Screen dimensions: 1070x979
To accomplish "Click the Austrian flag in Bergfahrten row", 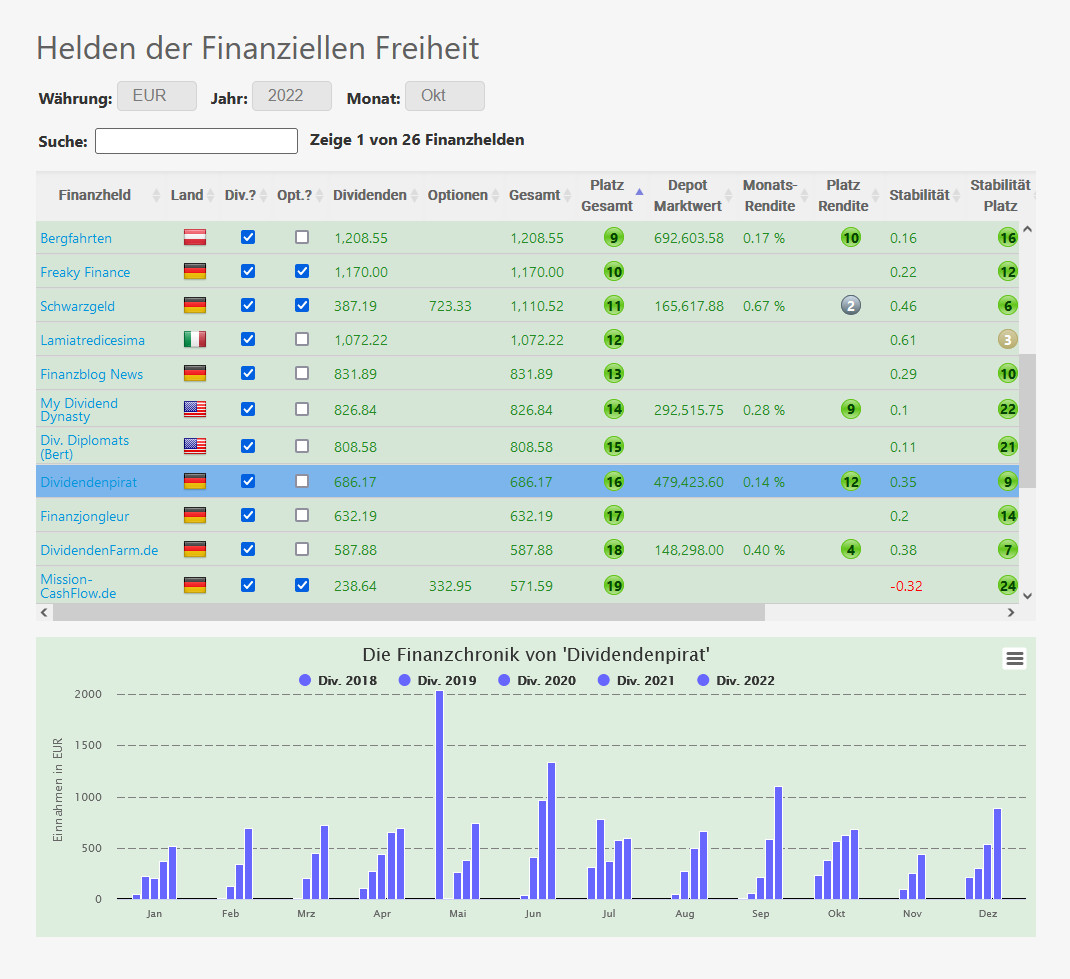I will 195,238.
